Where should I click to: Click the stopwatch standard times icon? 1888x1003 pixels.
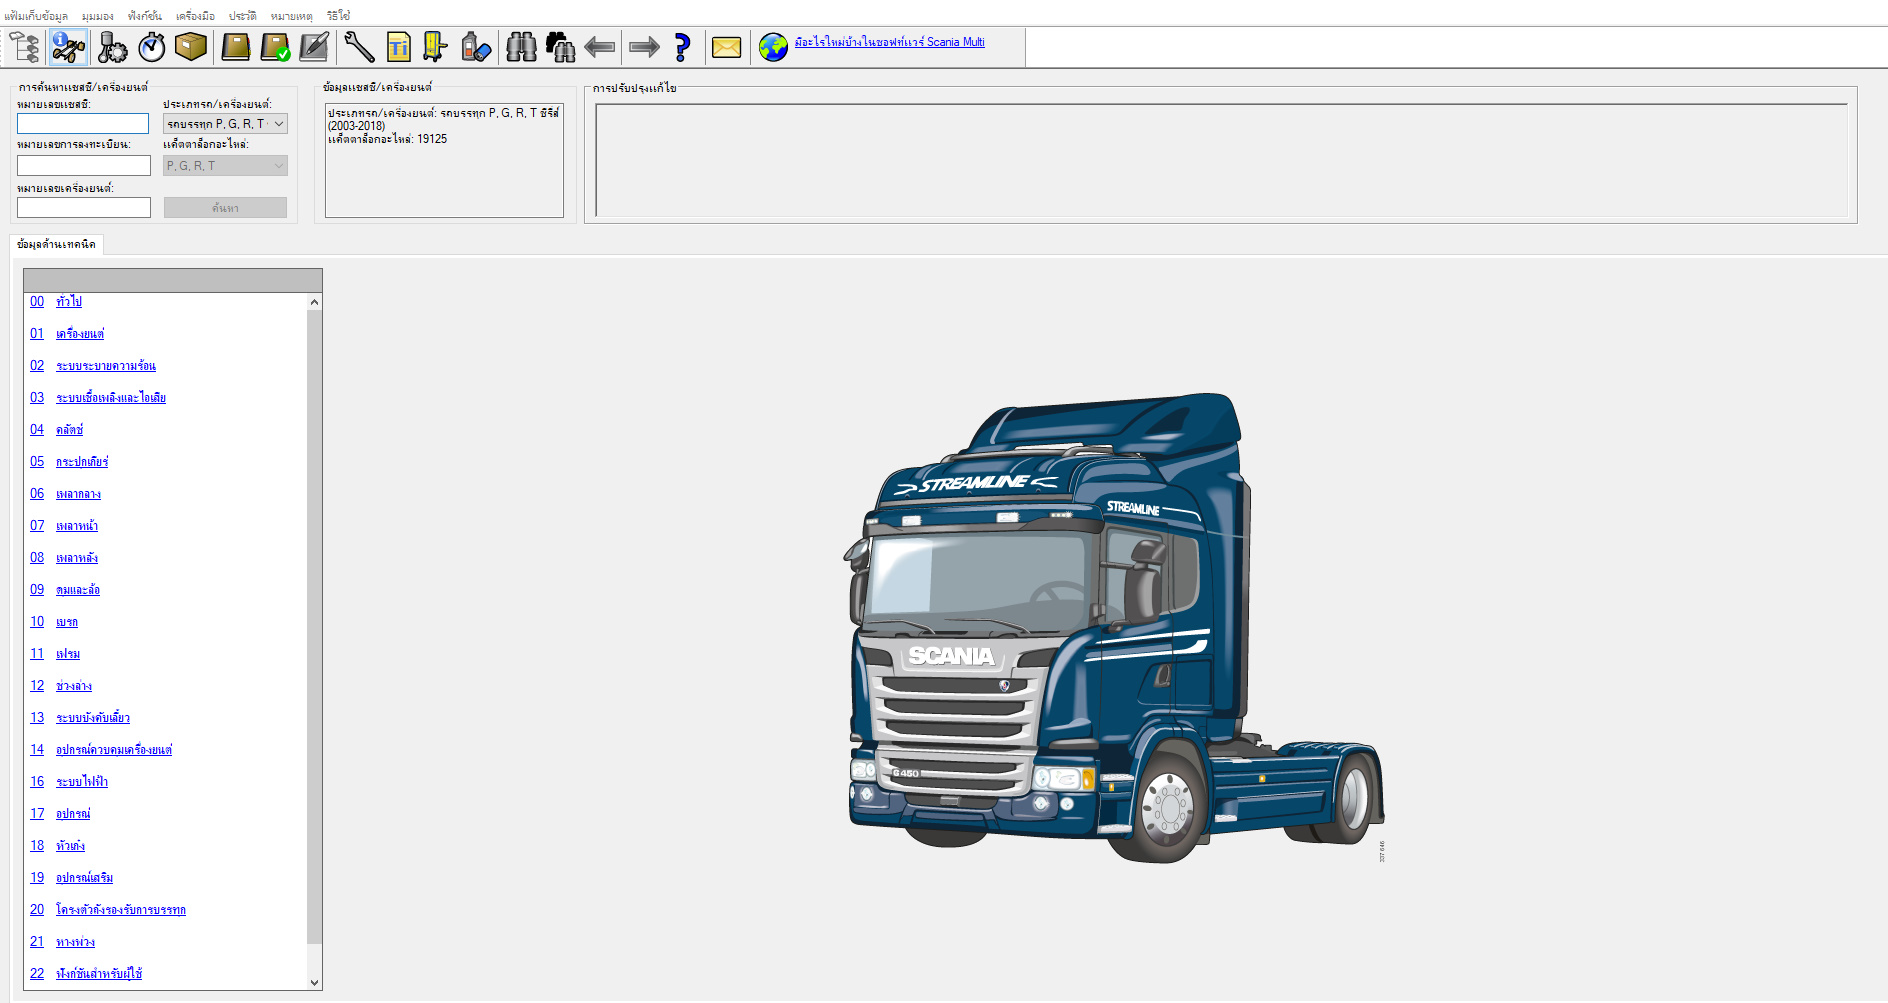click(150, 47)
